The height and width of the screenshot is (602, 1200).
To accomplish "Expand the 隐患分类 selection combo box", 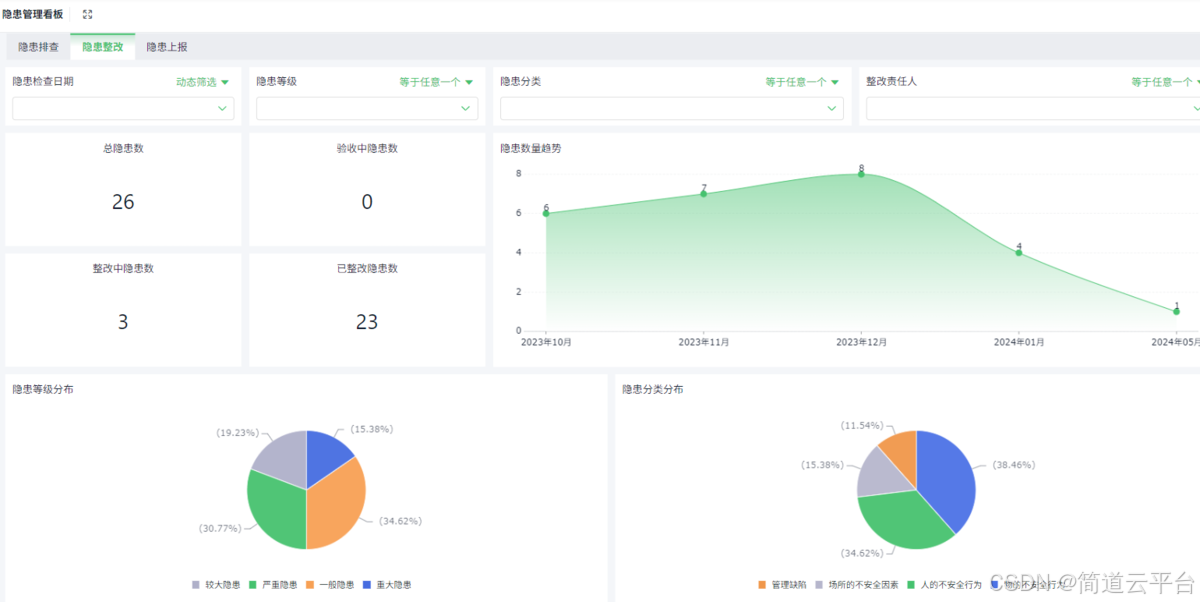I will pyautogui.click(x=672, y=108).
